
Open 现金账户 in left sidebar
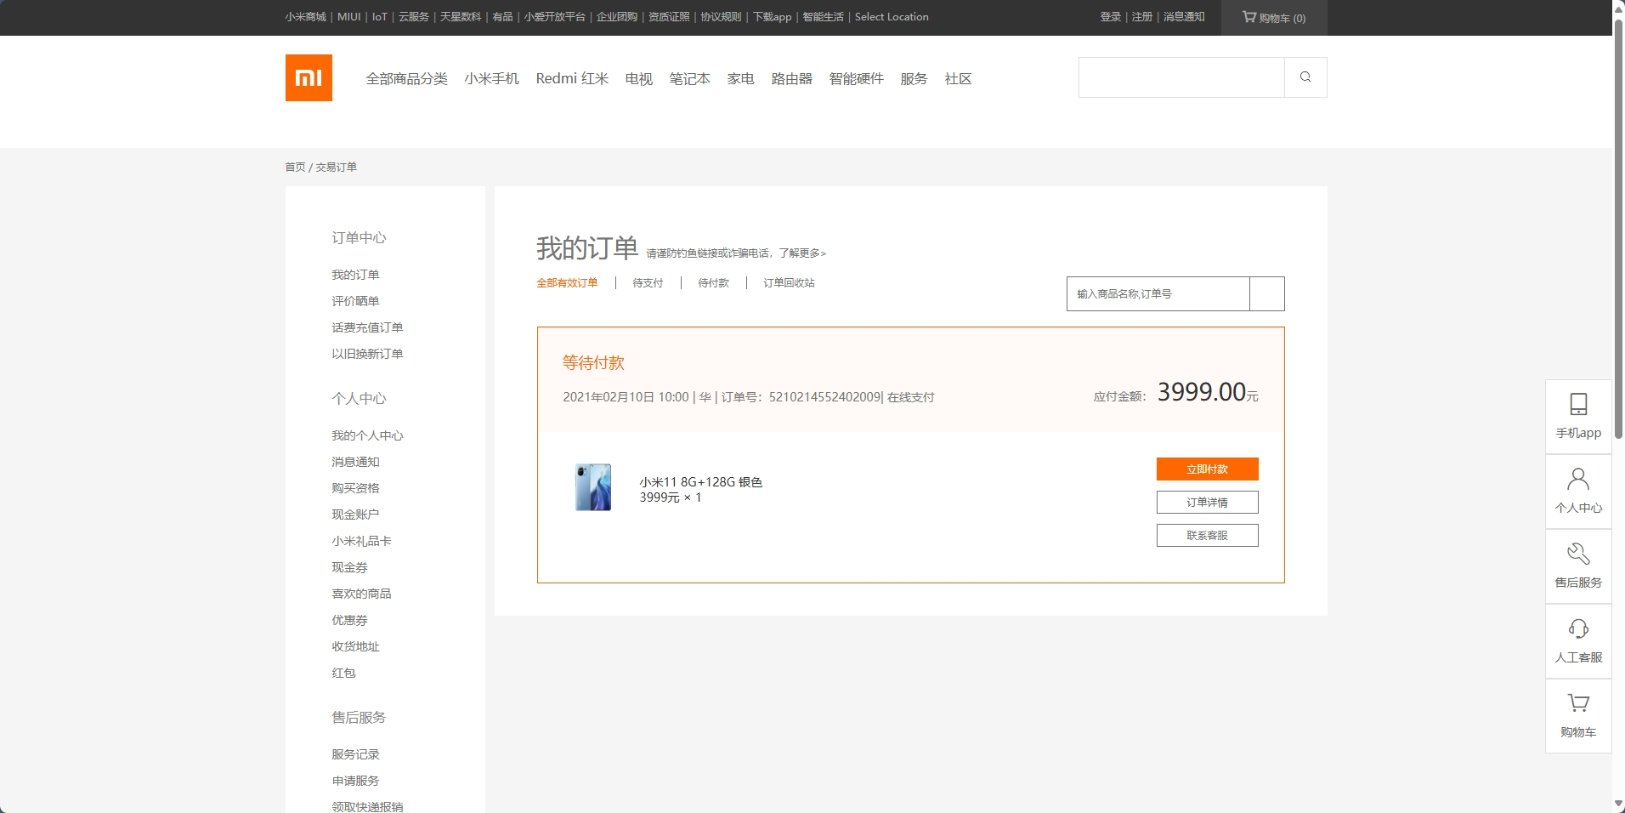tap(356, 515)
